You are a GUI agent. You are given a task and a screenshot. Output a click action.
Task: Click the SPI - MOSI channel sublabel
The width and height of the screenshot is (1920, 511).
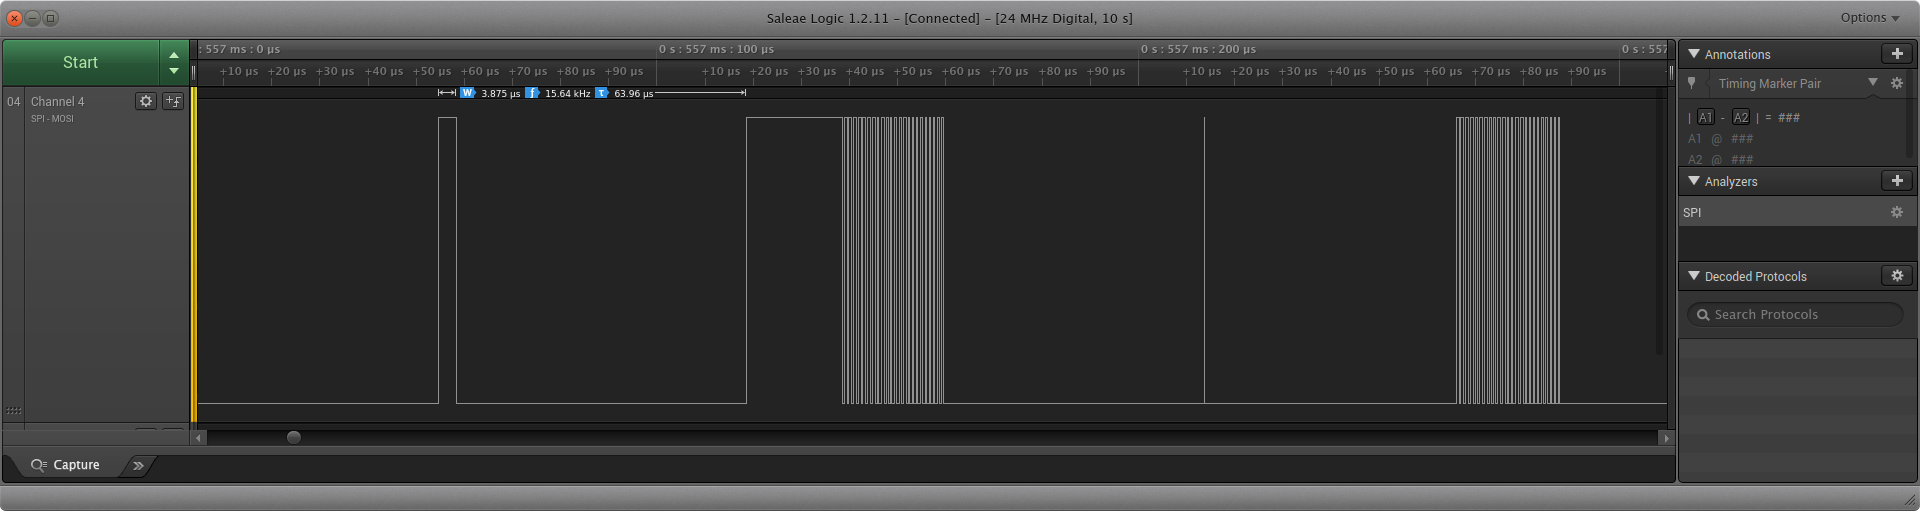(x=52, y=119)
